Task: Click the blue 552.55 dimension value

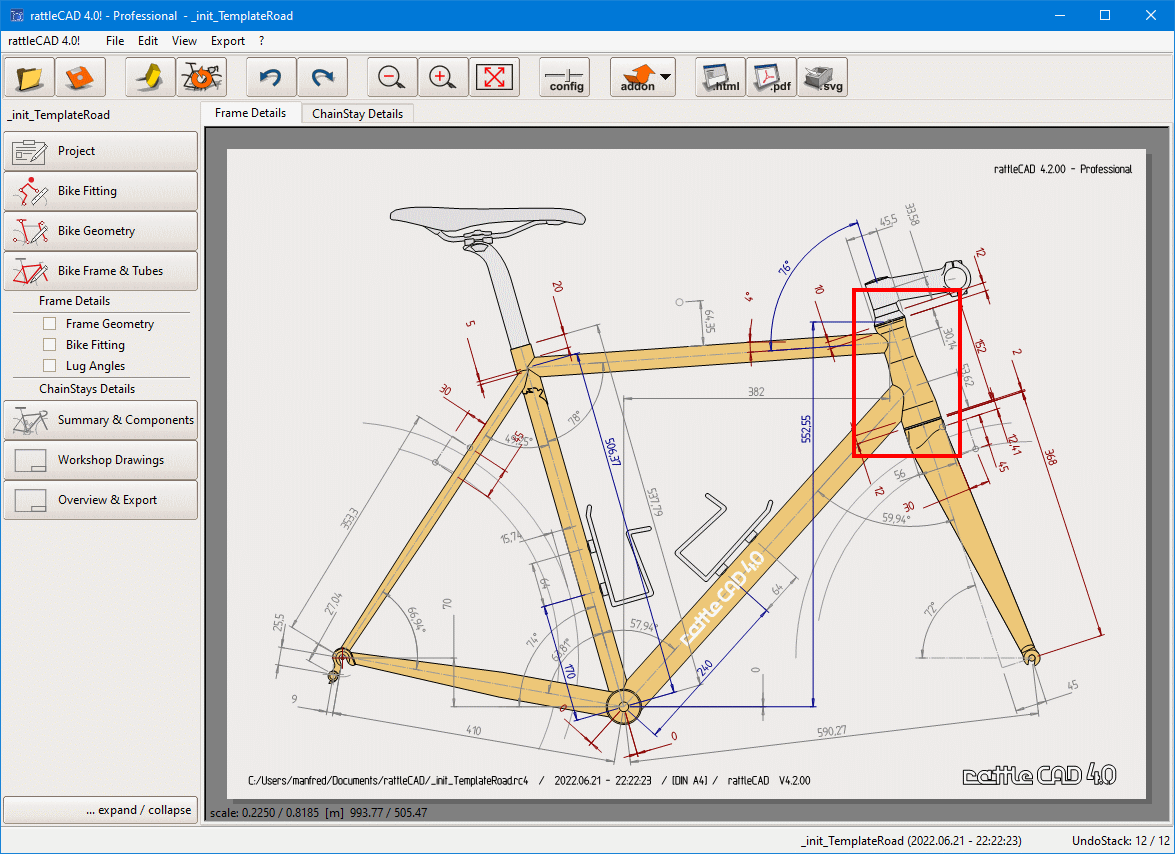Action: tap(806, 428)
